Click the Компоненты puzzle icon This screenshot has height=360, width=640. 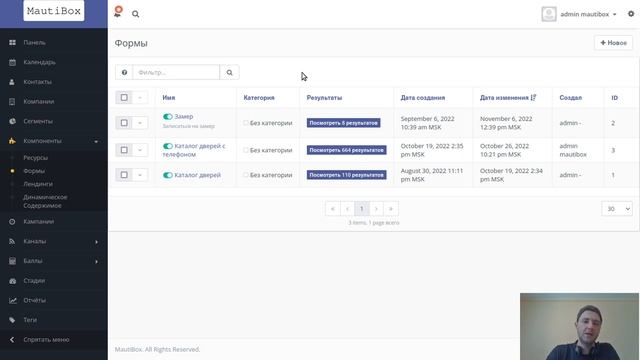[x=12, y=141]
